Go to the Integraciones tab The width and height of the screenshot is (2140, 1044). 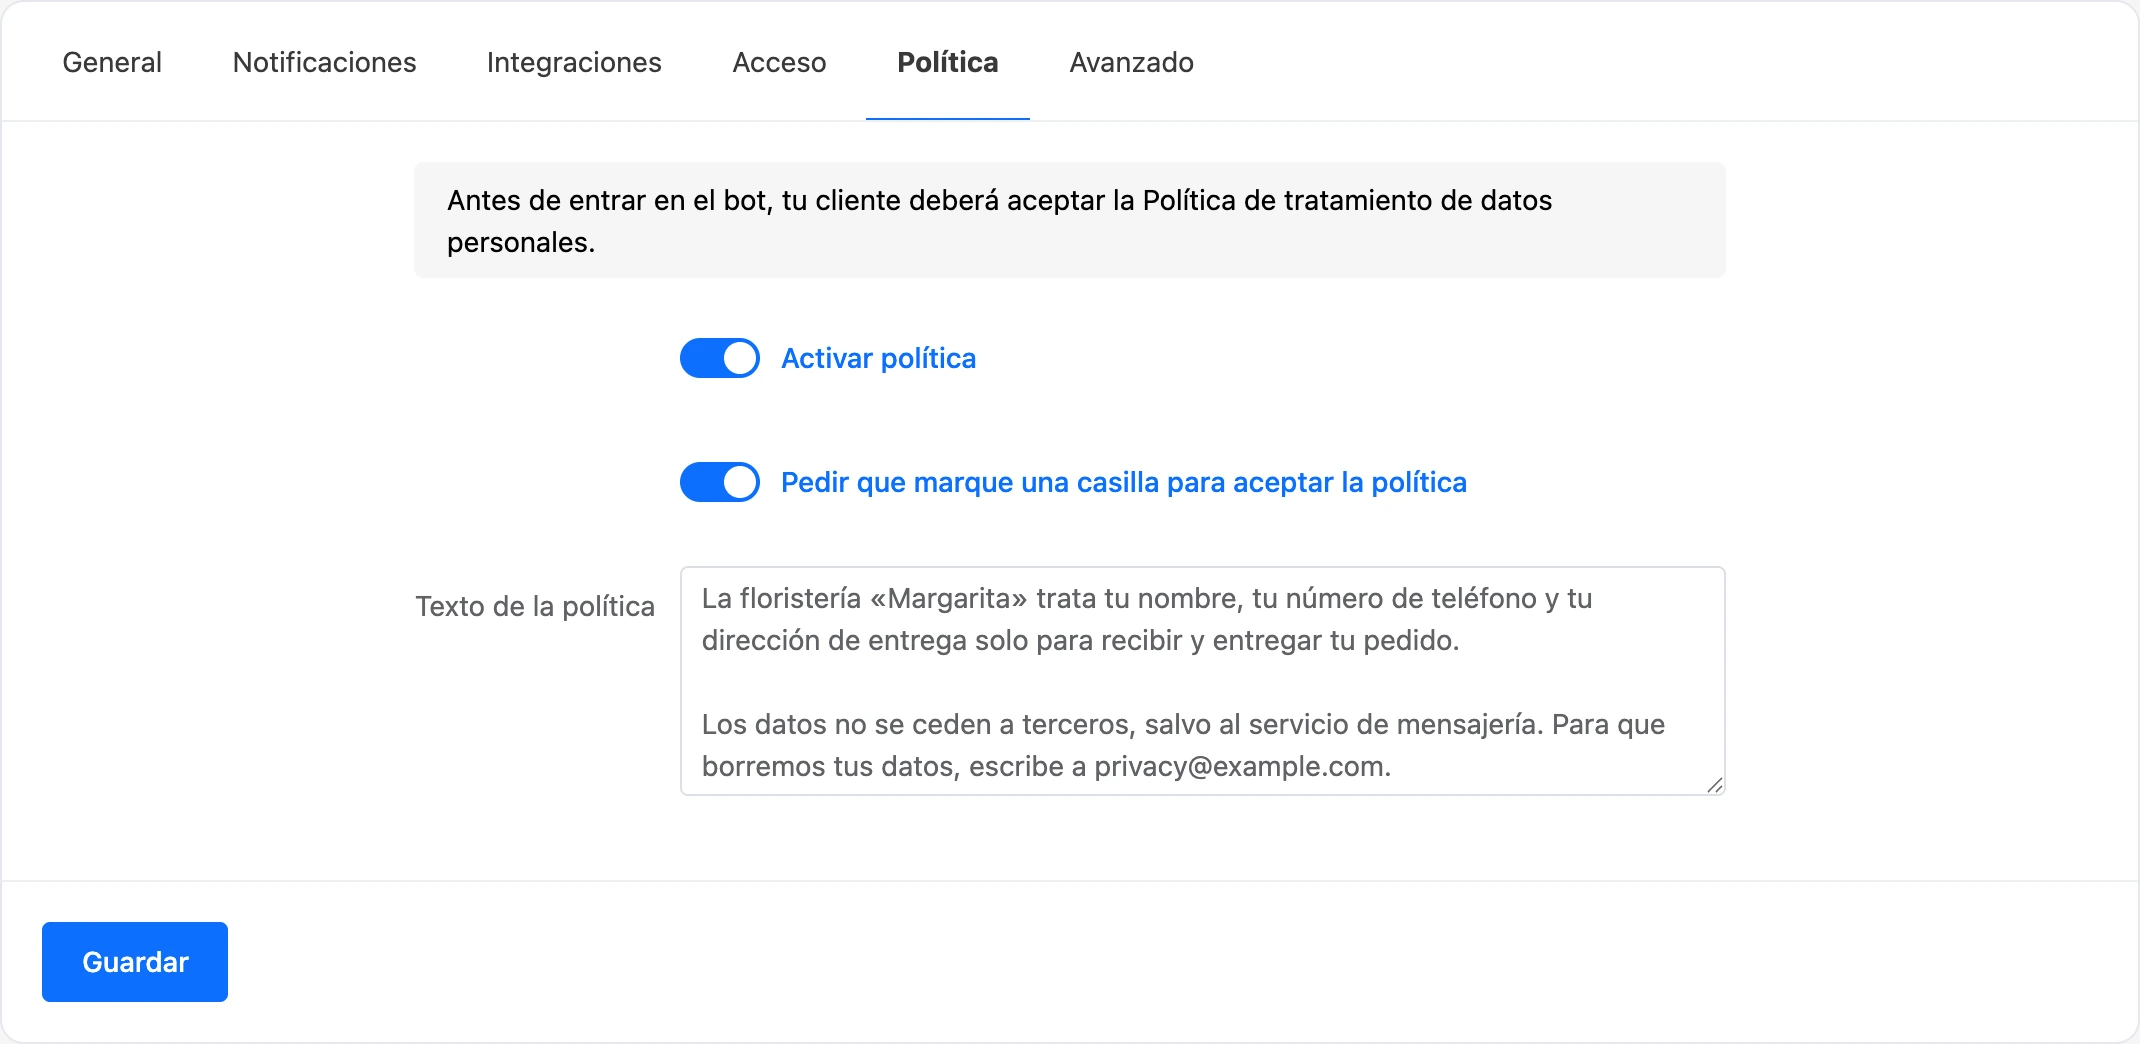pos(574,62)
